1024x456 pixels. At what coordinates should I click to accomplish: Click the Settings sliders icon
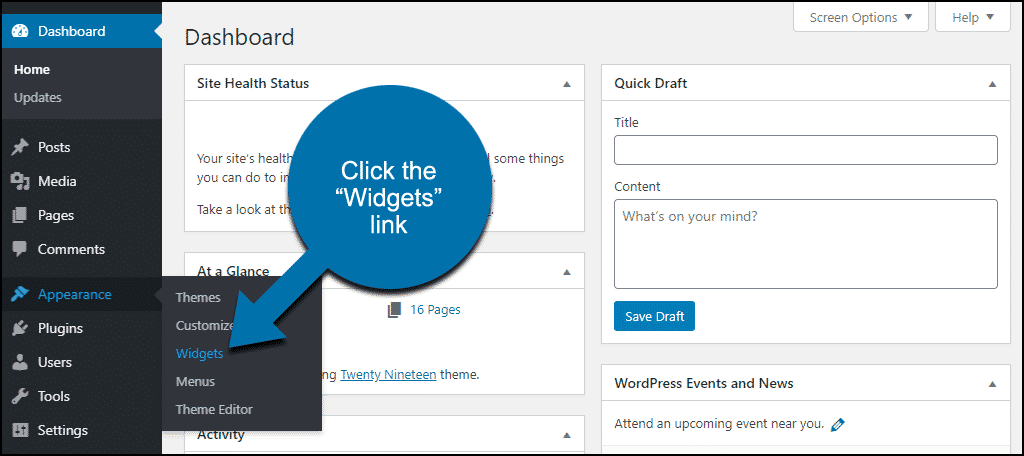click(20, 431)
